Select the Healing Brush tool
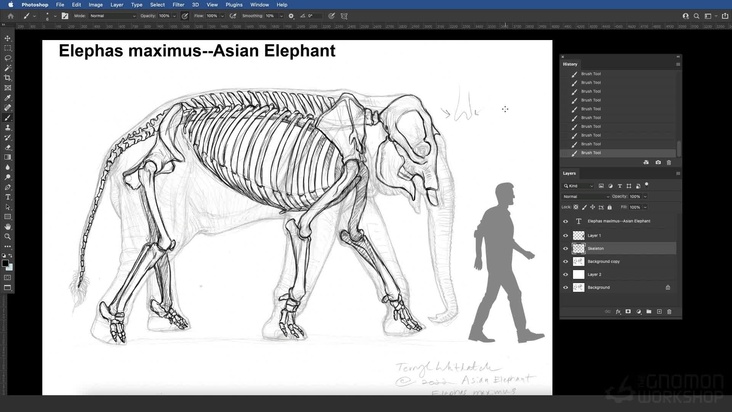 pyautogui.click(x=7, y=108)
